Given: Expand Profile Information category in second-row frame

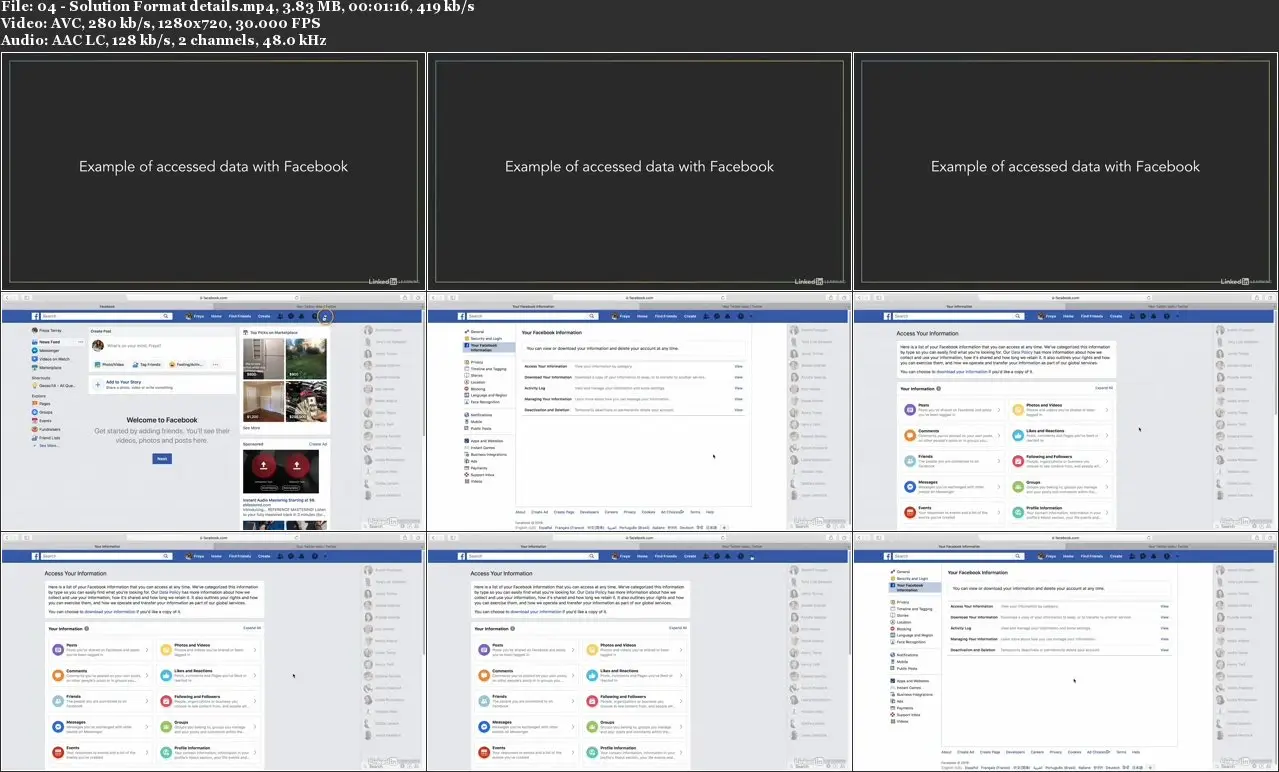Looking at the screenshot, I should pos(1061,512).
